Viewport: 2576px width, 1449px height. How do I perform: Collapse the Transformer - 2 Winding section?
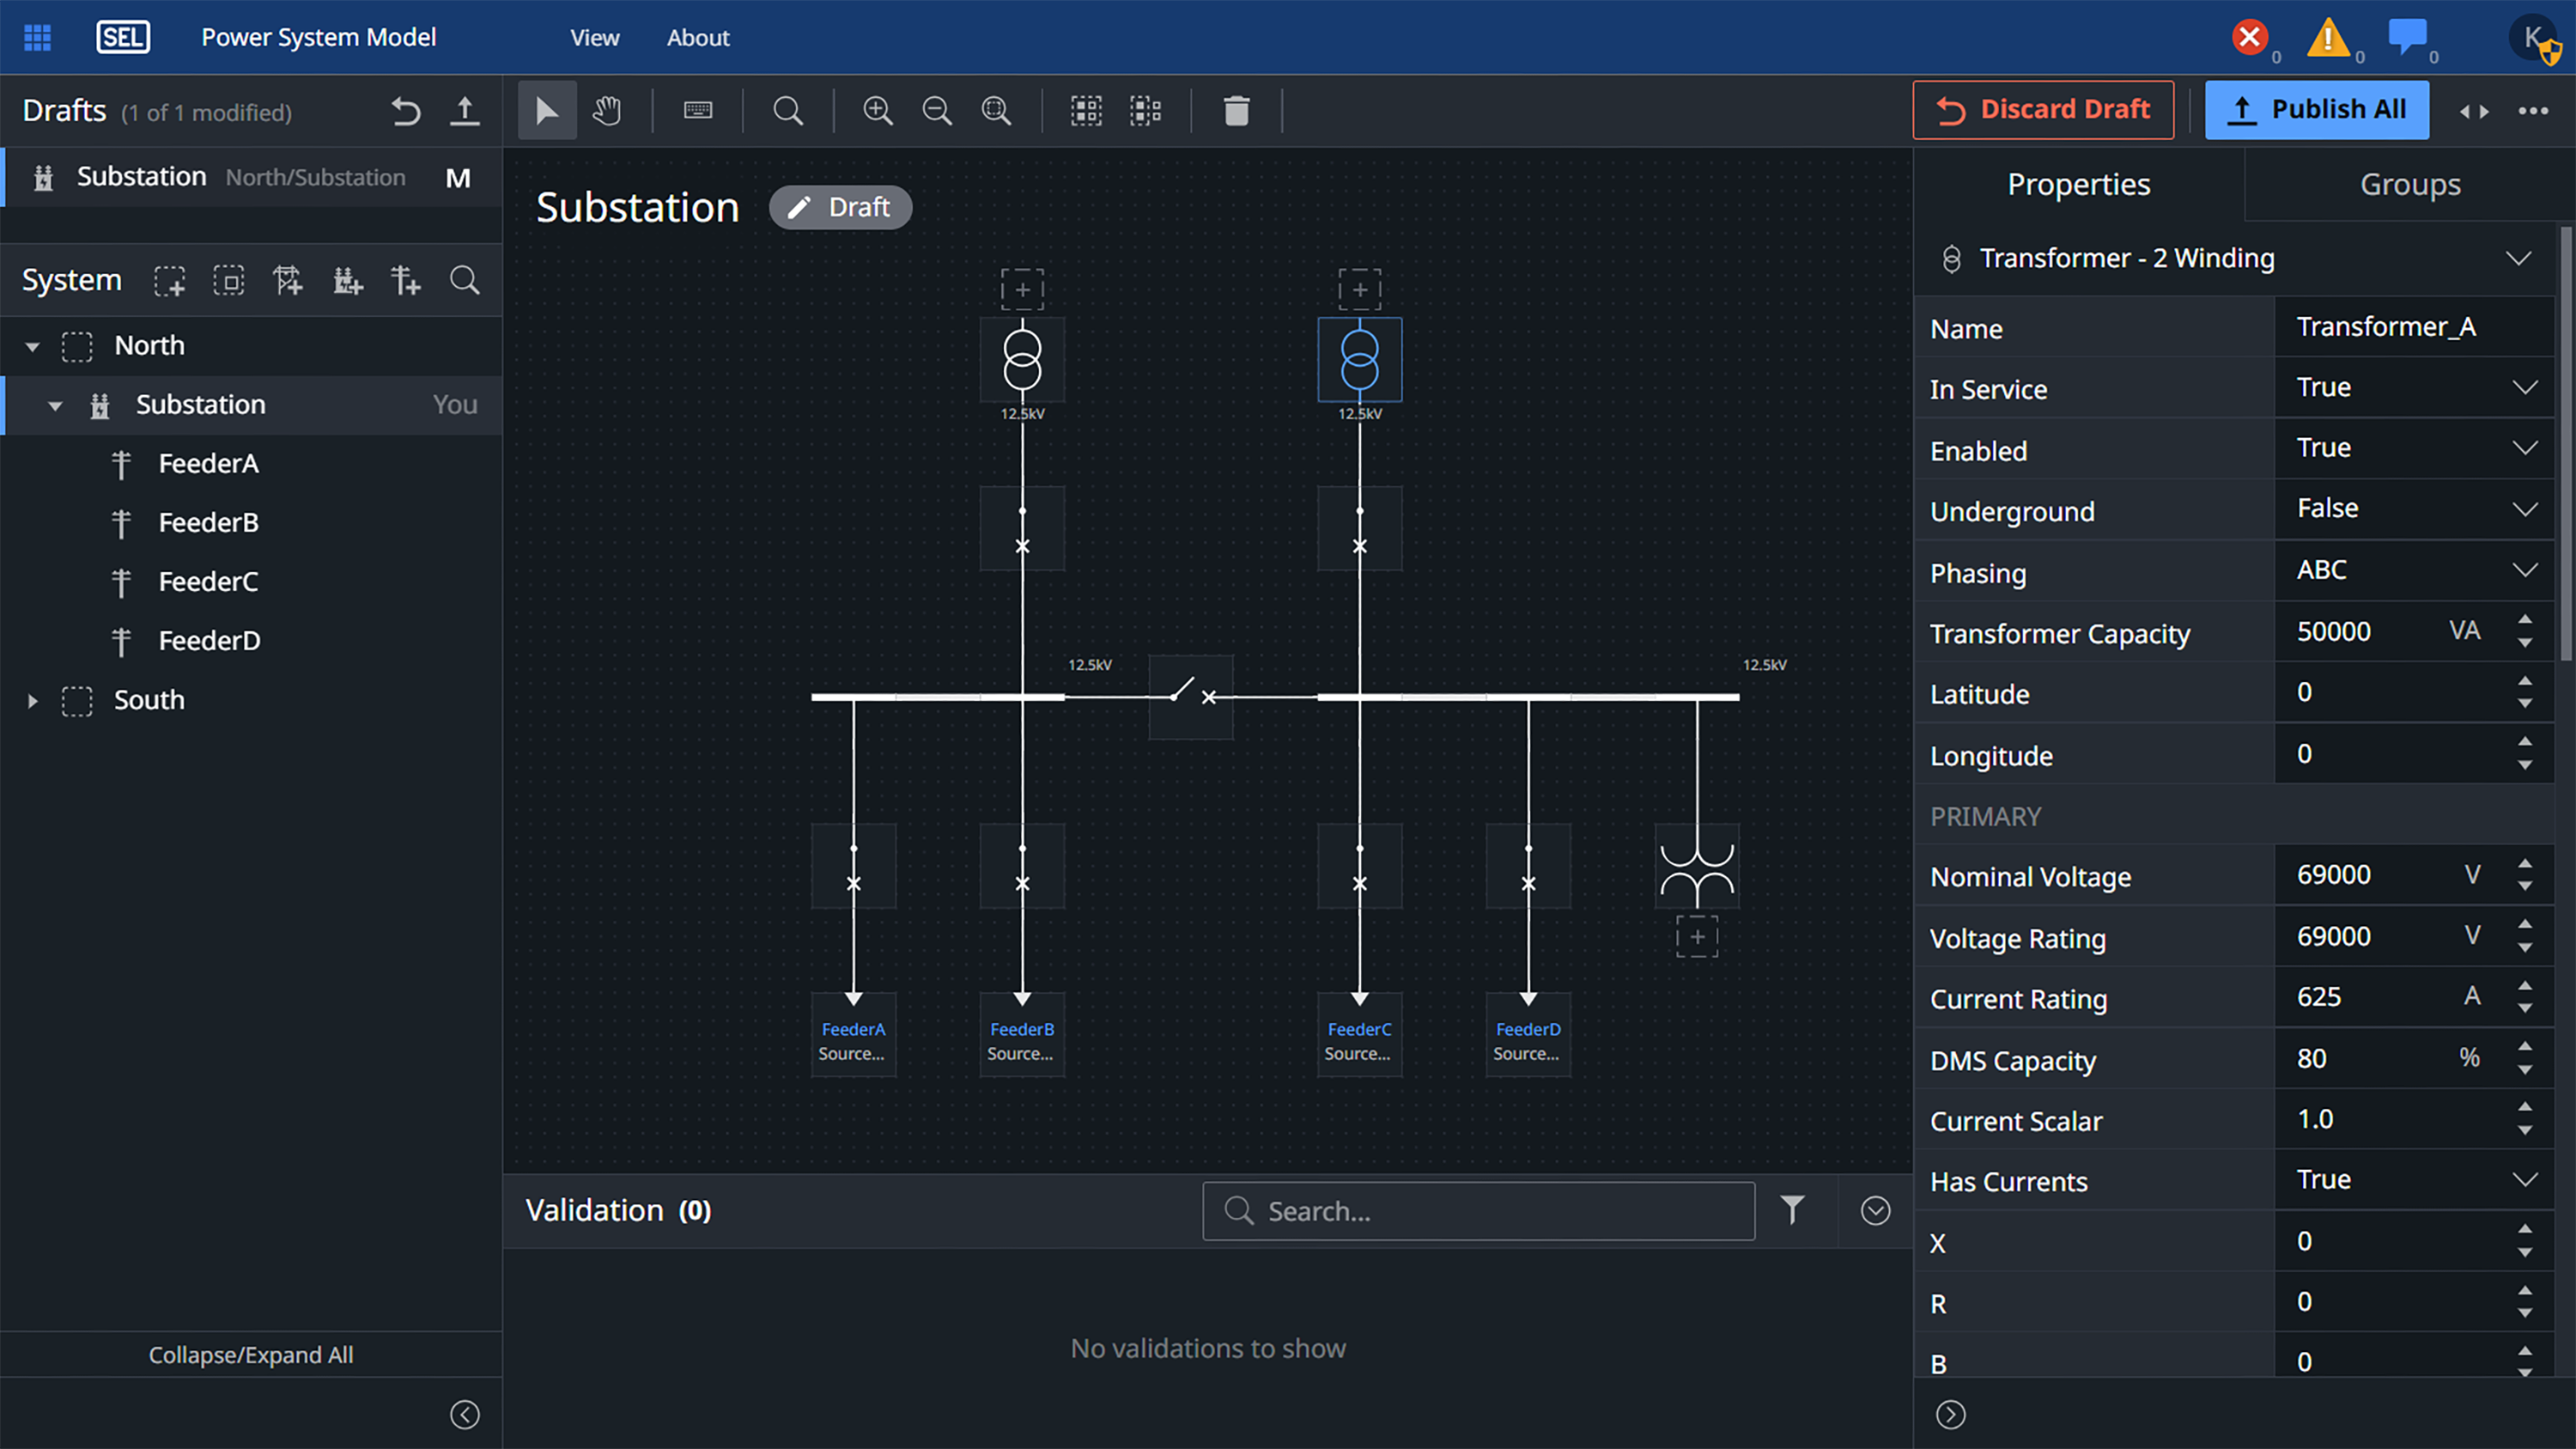click(x=2517, y=258)
